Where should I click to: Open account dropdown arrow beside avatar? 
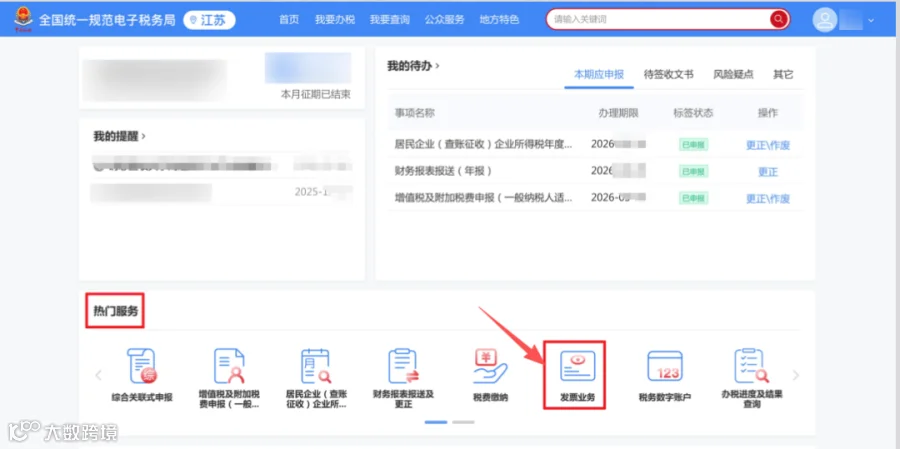tap(871, 20)
